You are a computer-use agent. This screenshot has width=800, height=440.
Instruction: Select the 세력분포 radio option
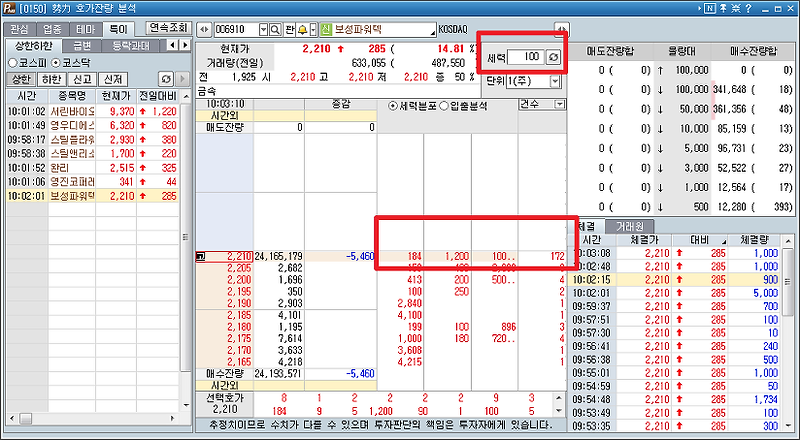(393, 106)
